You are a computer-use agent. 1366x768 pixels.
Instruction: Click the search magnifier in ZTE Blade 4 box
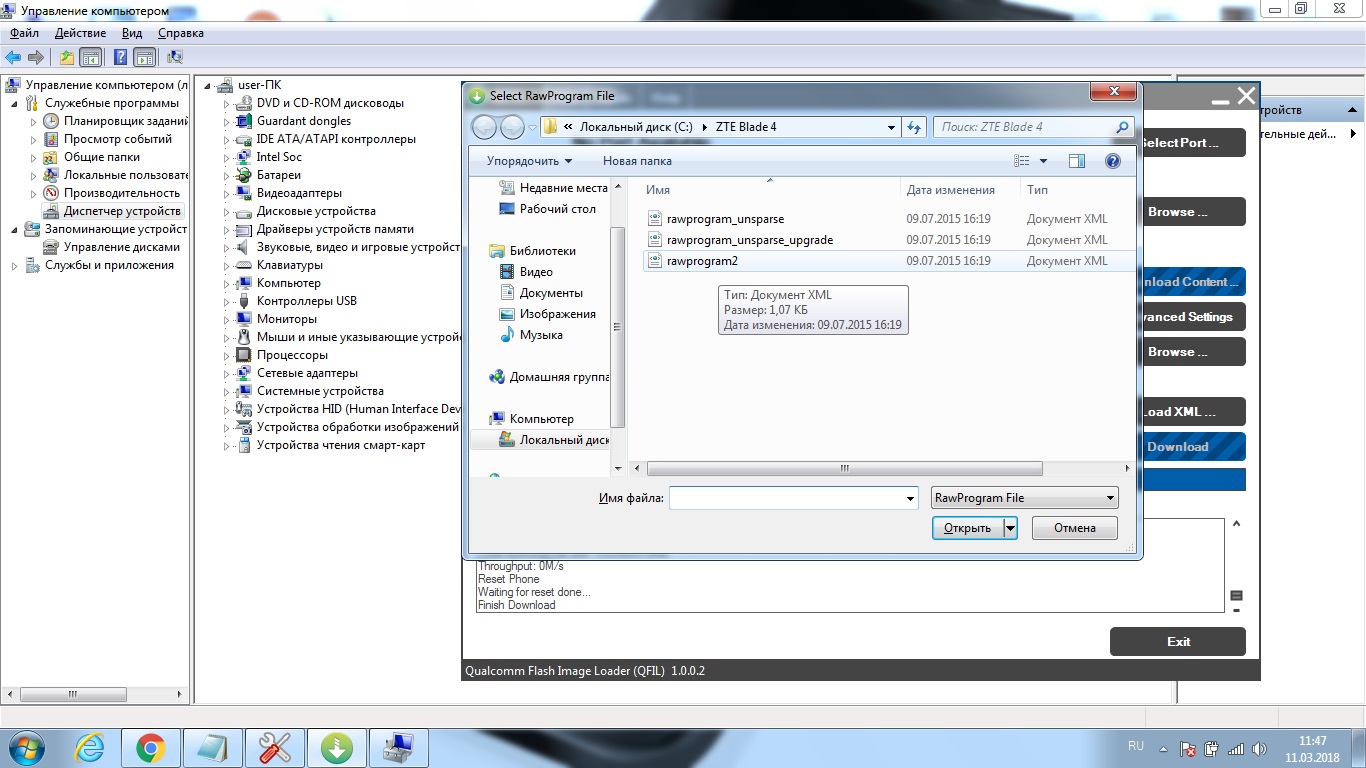1122,127
